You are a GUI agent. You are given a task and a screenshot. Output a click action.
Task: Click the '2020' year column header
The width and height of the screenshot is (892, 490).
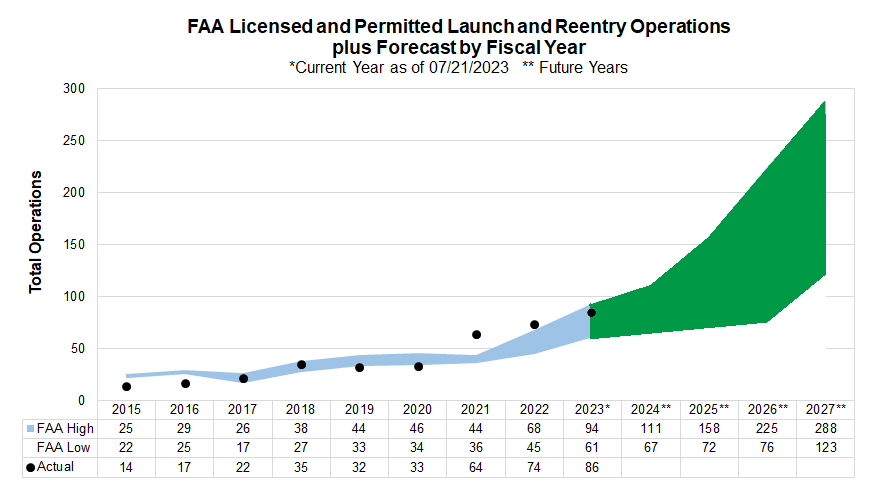418,410
